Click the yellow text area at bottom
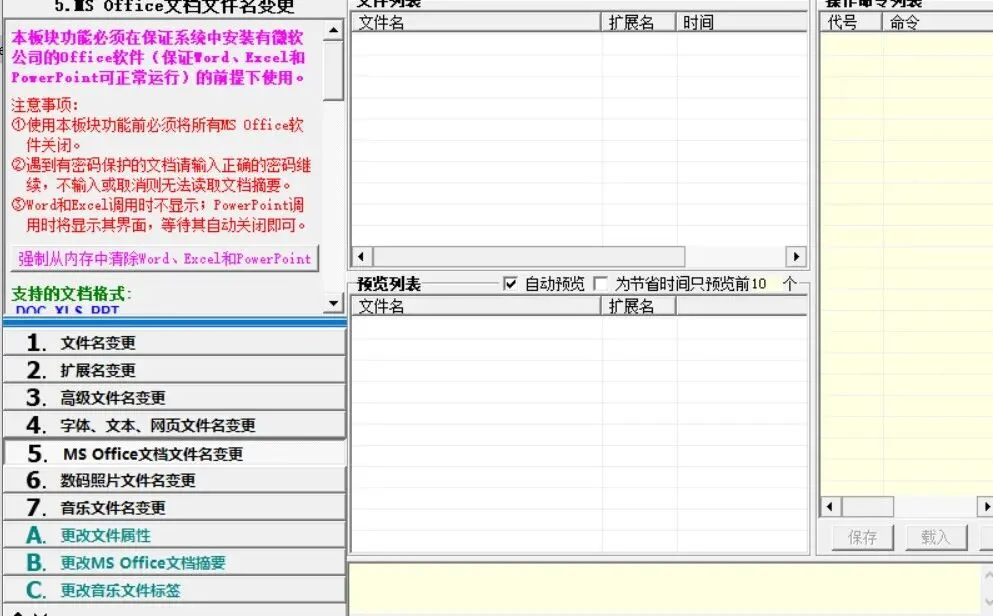This screenshot has height=616, width=993. coord(664,589)
